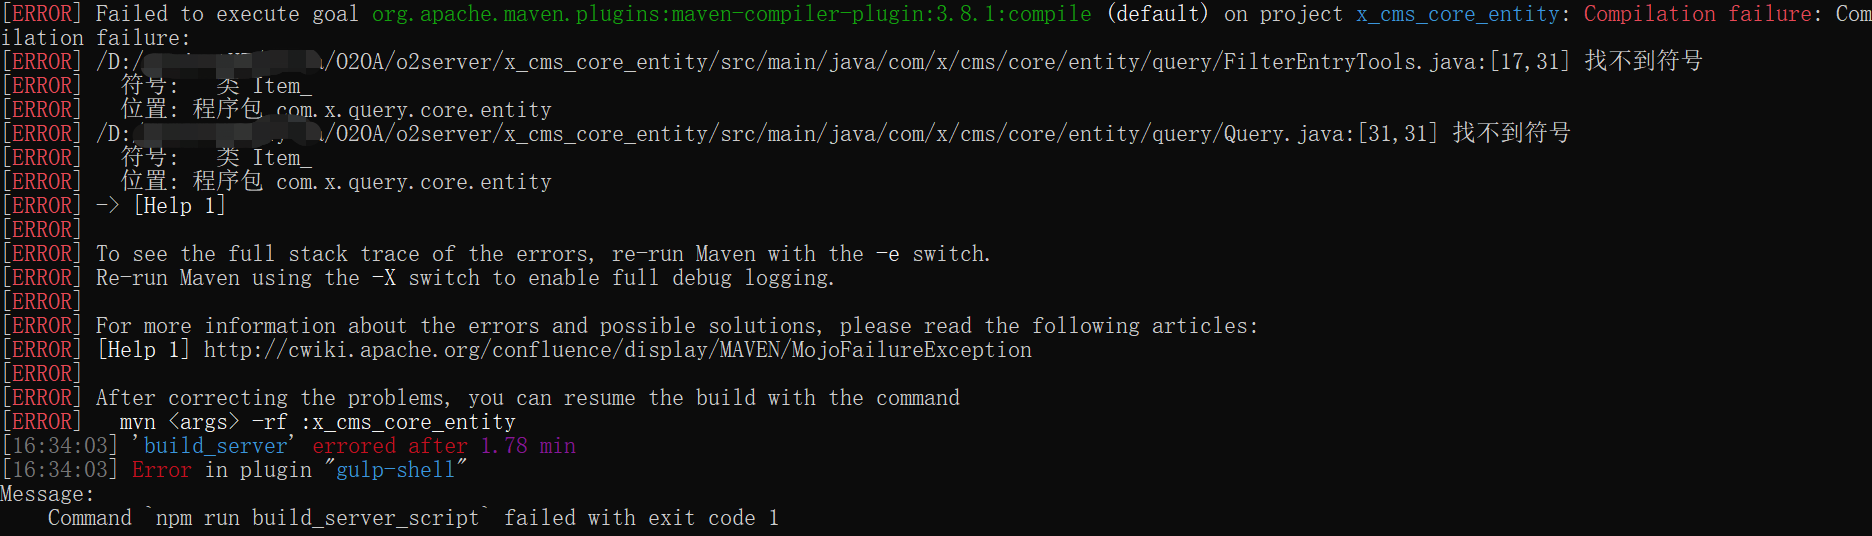Click the "Message:" label
The width and height of the screenshot is (1872, 536).
(47, 494)
